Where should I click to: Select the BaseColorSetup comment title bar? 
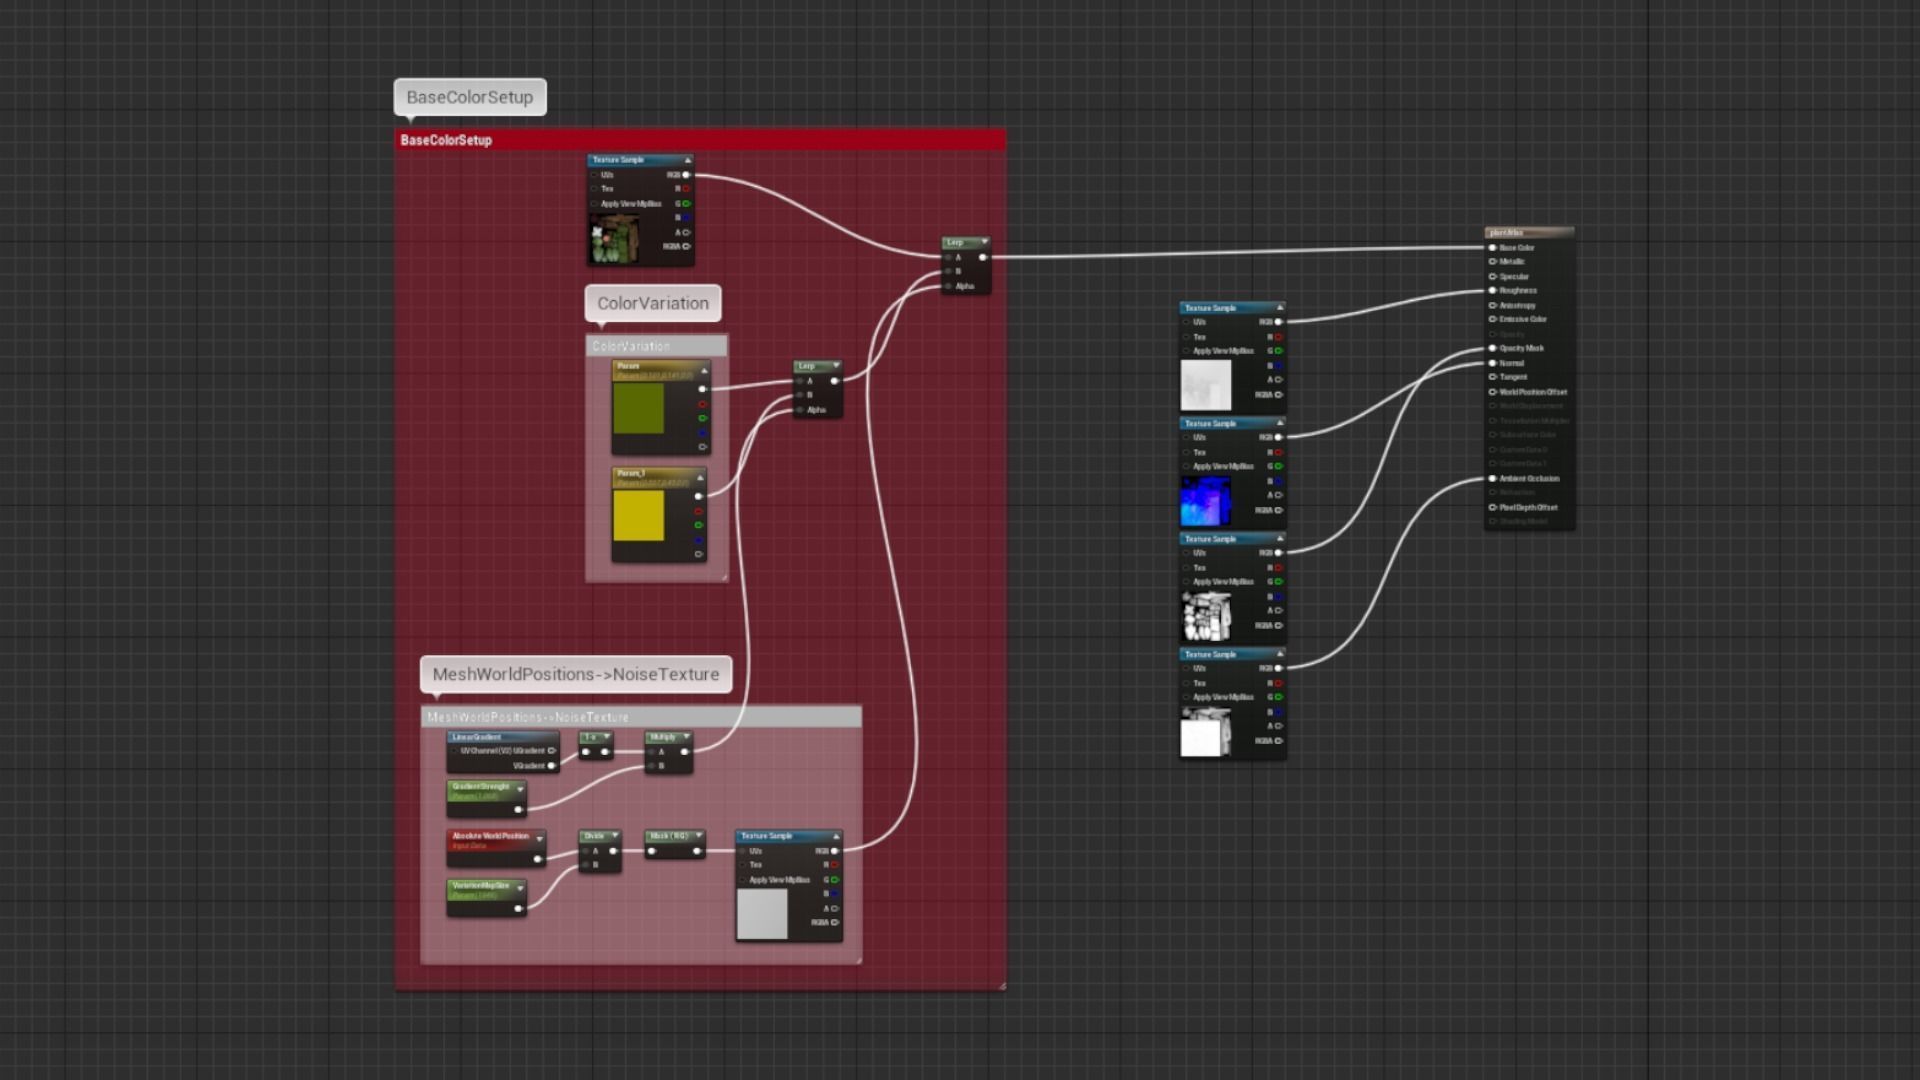coord(700,140)
